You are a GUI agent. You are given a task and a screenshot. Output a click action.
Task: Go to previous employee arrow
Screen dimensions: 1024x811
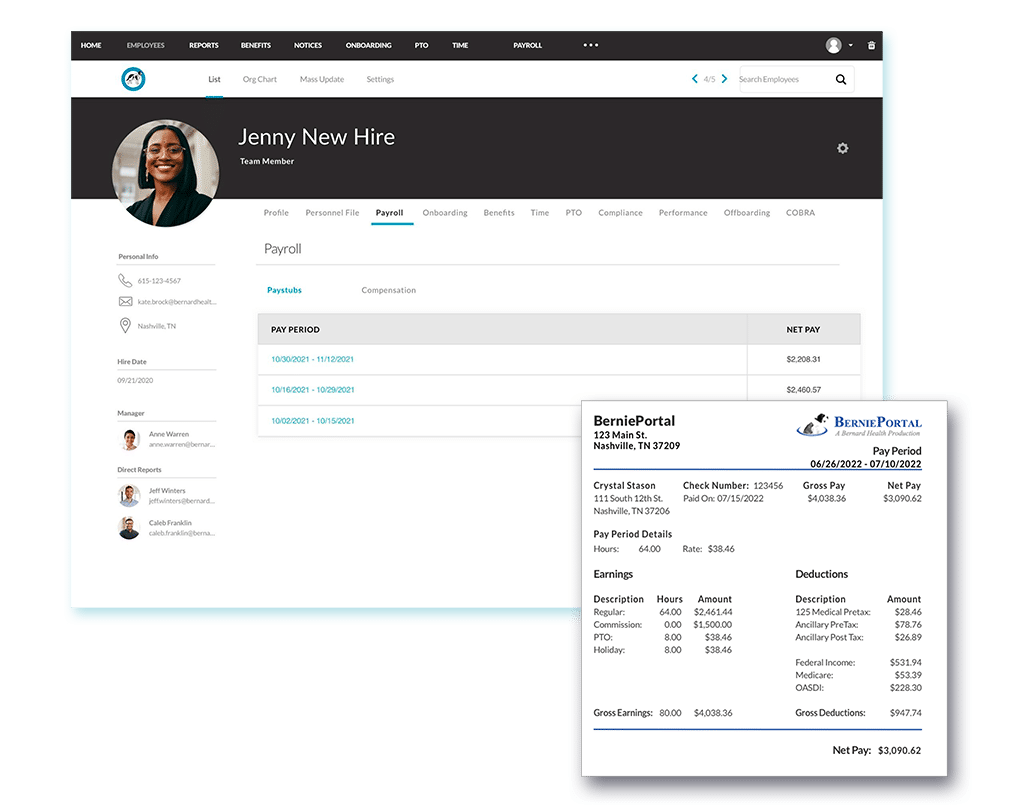click(695, 79)
